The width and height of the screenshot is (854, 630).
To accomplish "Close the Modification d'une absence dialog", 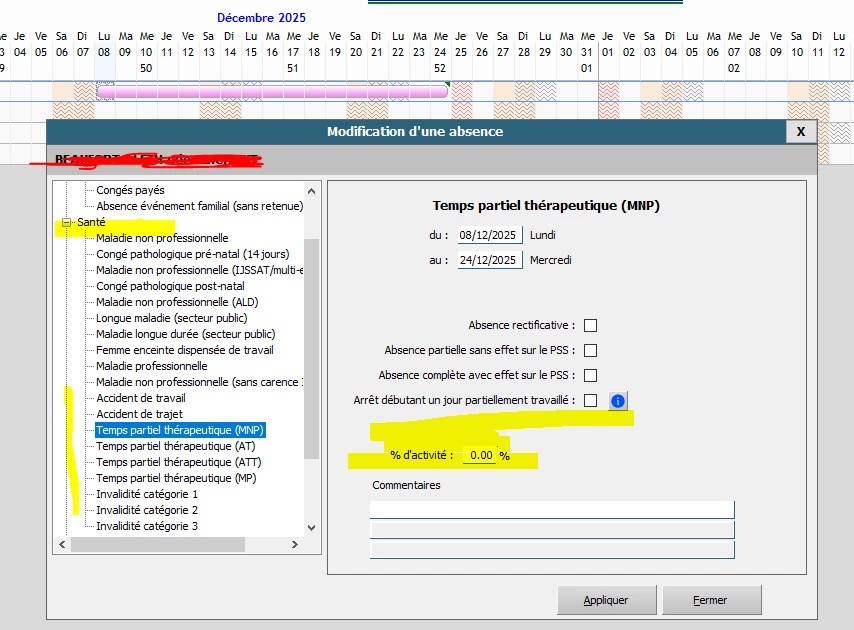I will click(x=801, y=132).
